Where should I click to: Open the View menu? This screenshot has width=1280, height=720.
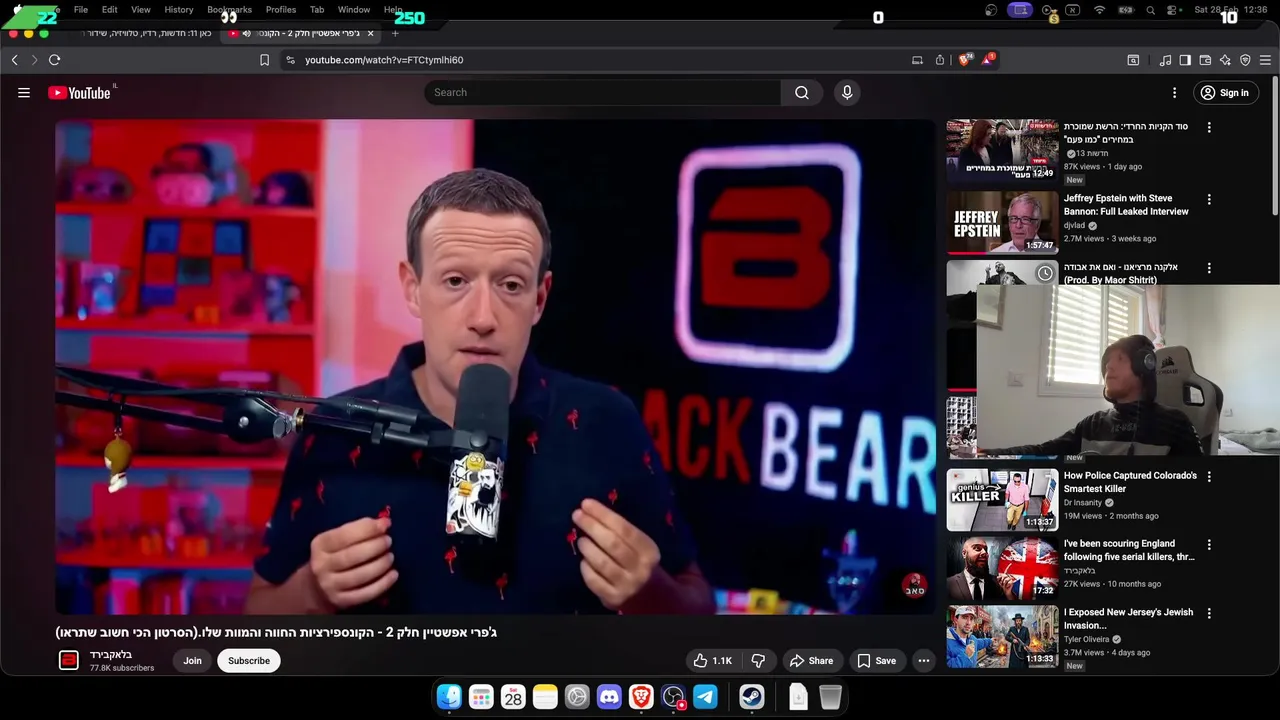coord(141,10)
